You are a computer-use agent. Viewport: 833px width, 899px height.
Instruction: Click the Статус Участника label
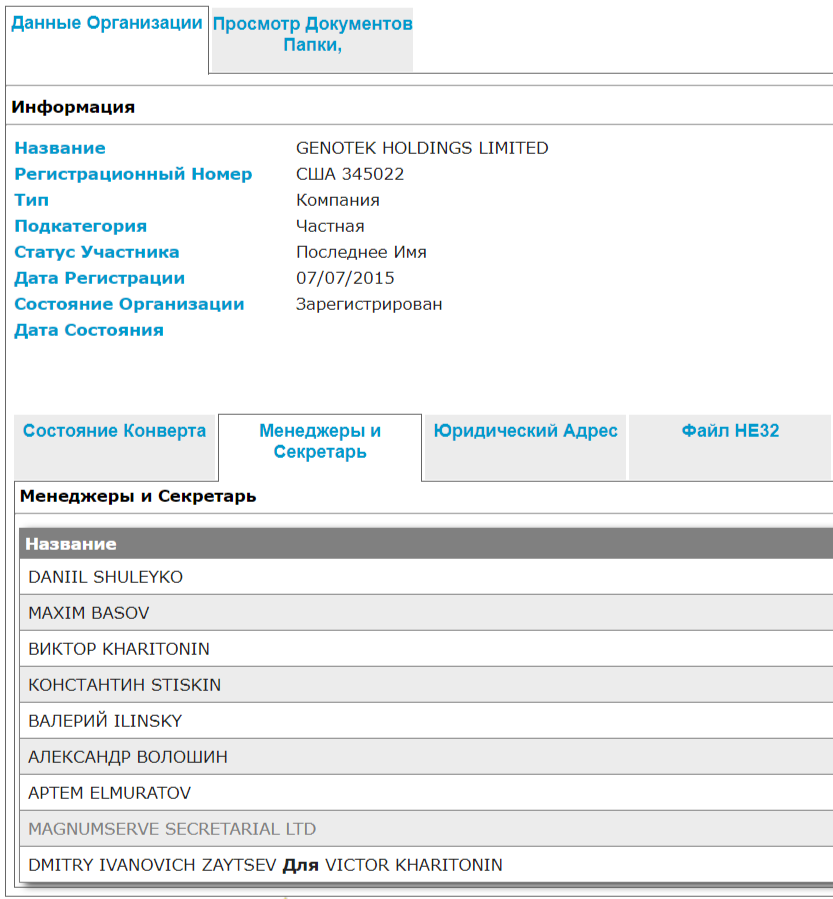pos(97,252)
